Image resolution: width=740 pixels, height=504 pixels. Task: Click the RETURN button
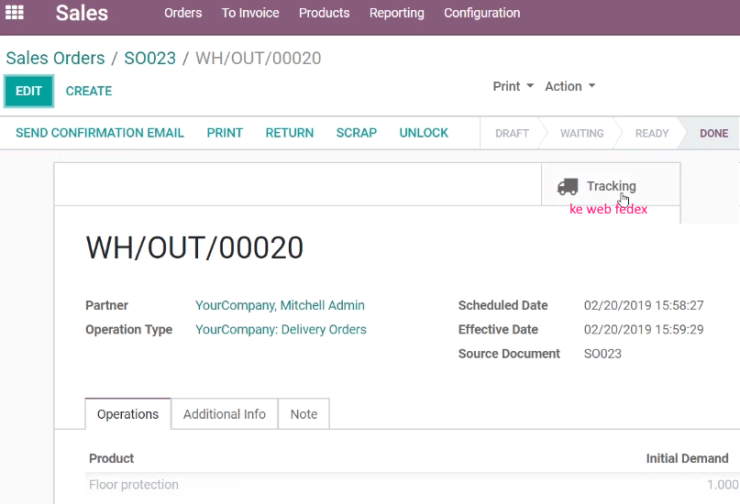[x=289, y=133]
